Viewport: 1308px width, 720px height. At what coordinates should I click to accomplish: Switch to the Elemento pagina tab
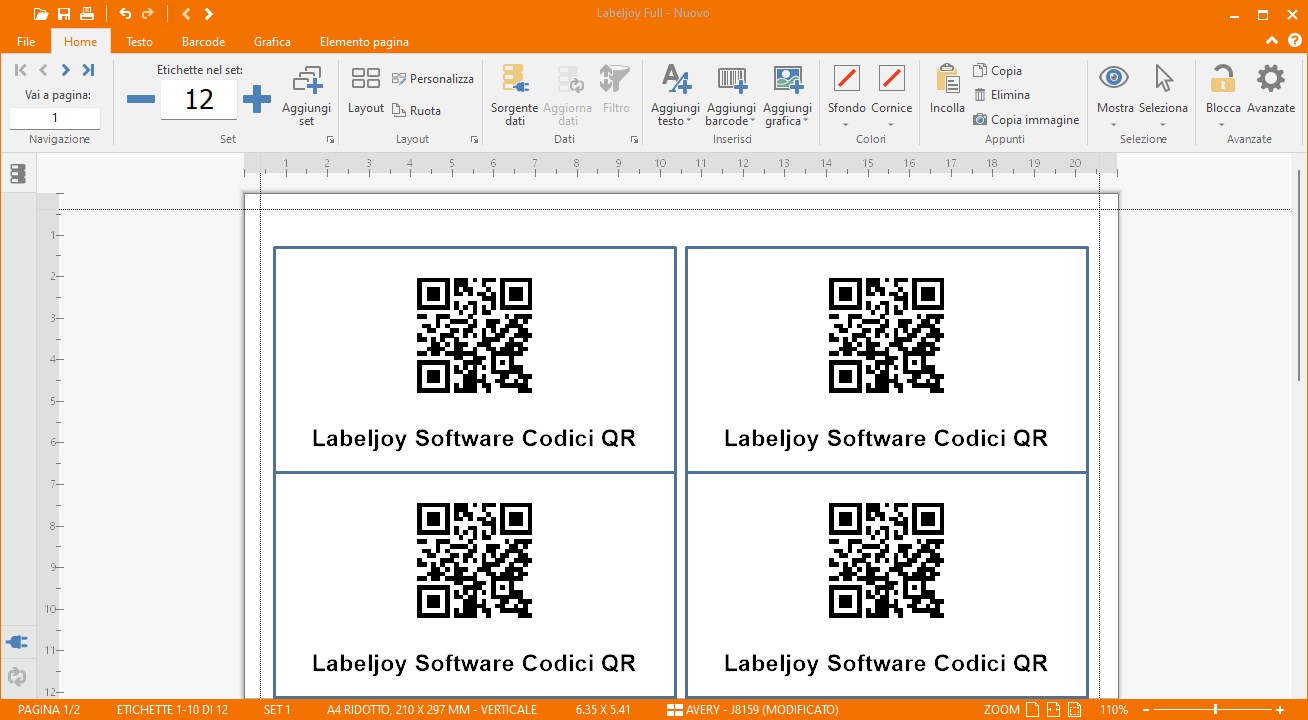coord(364,42)
